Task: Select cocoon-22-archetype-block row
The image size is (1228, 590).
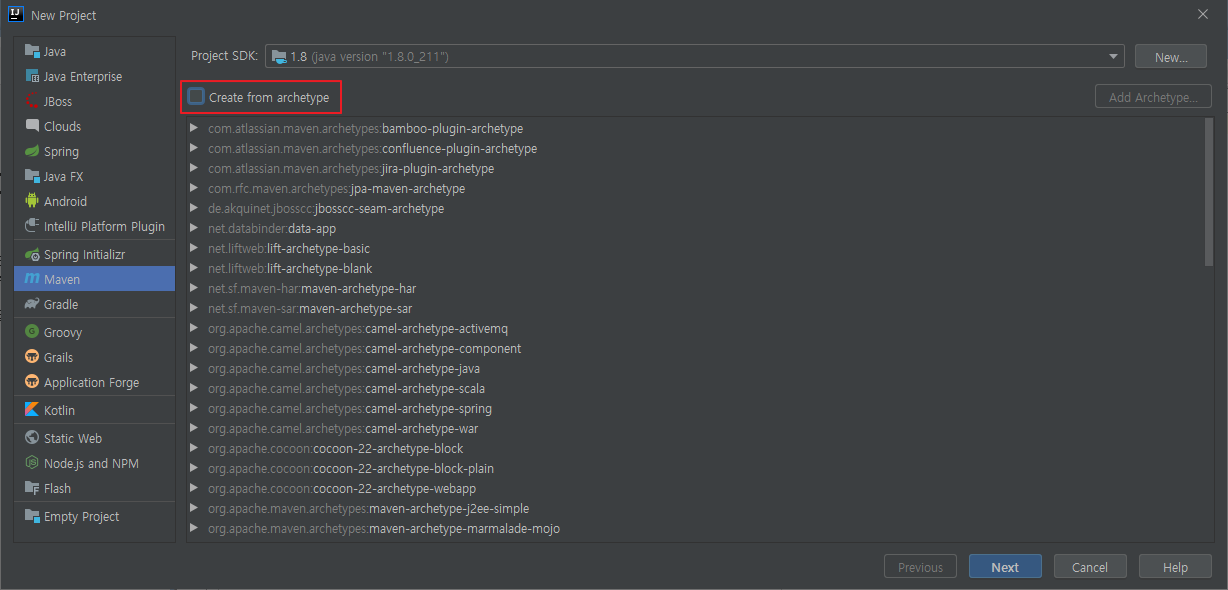Action: point(695,448)
